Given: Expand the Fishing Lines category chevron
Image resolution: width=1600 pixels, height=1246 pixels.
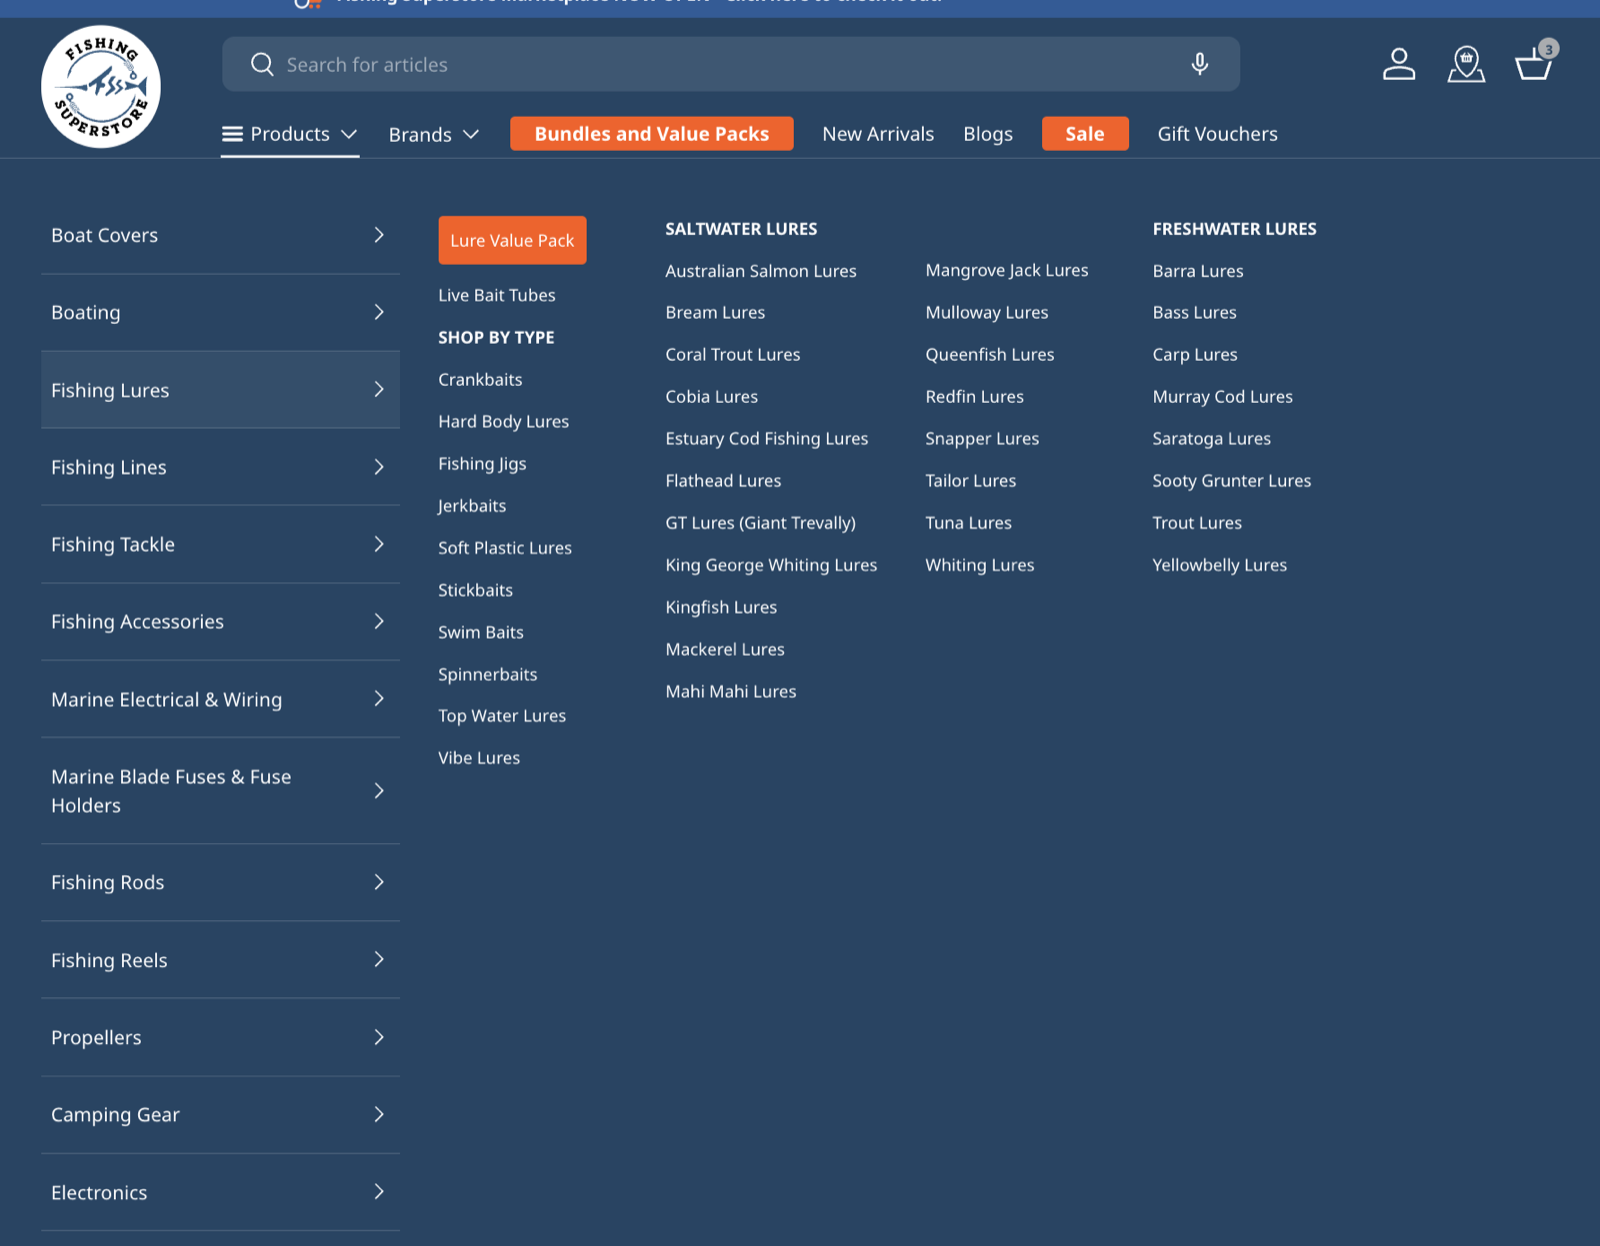Looking at the screenshot, I should point(379,467).
